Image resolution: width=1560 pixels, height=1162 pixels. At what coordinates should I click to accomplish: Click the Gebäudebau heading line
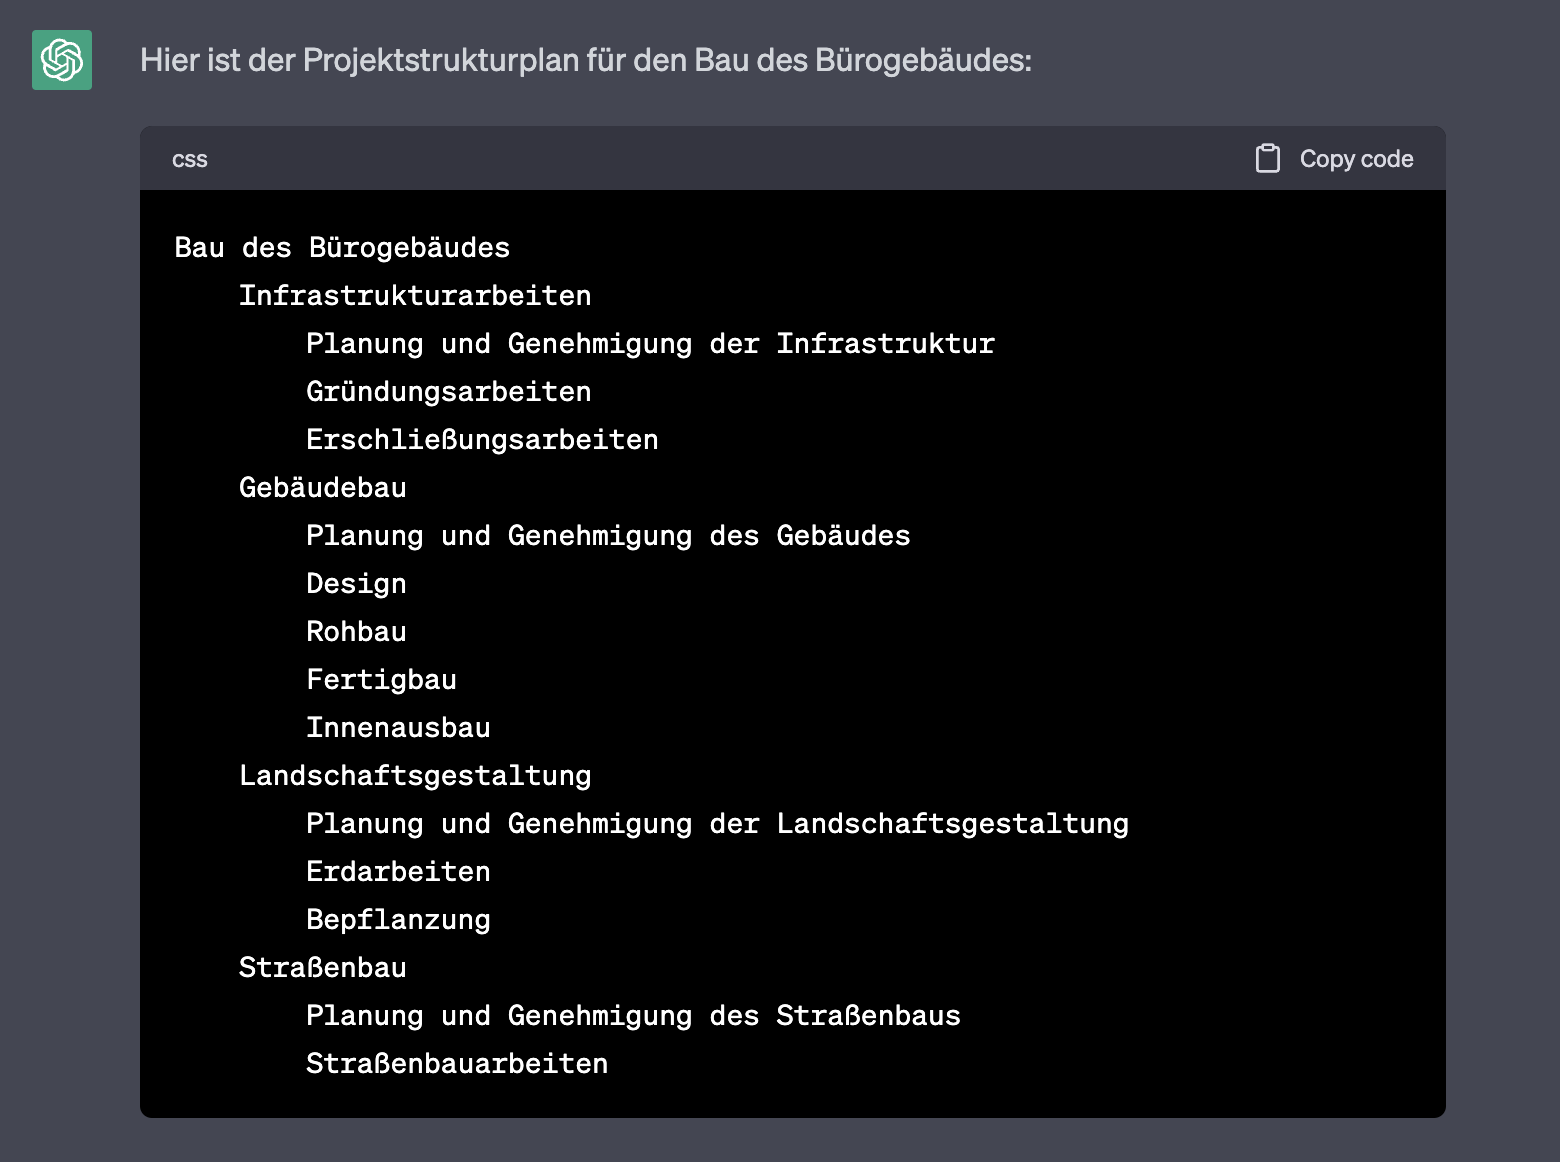322,487
